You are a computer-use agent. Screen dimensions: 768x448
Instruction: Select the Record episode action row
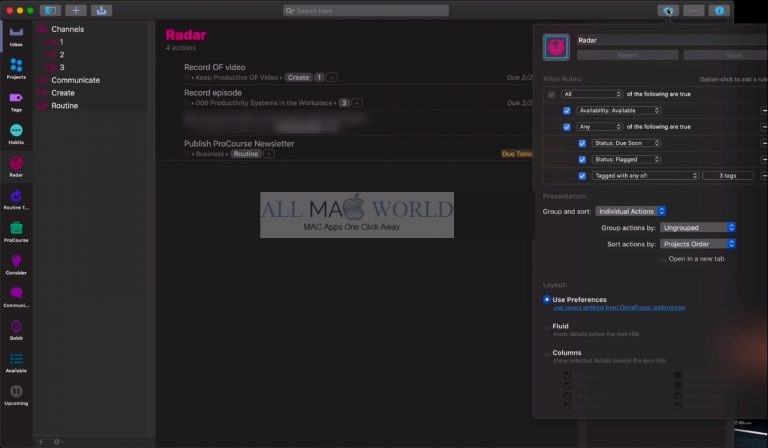click(347, 97)
